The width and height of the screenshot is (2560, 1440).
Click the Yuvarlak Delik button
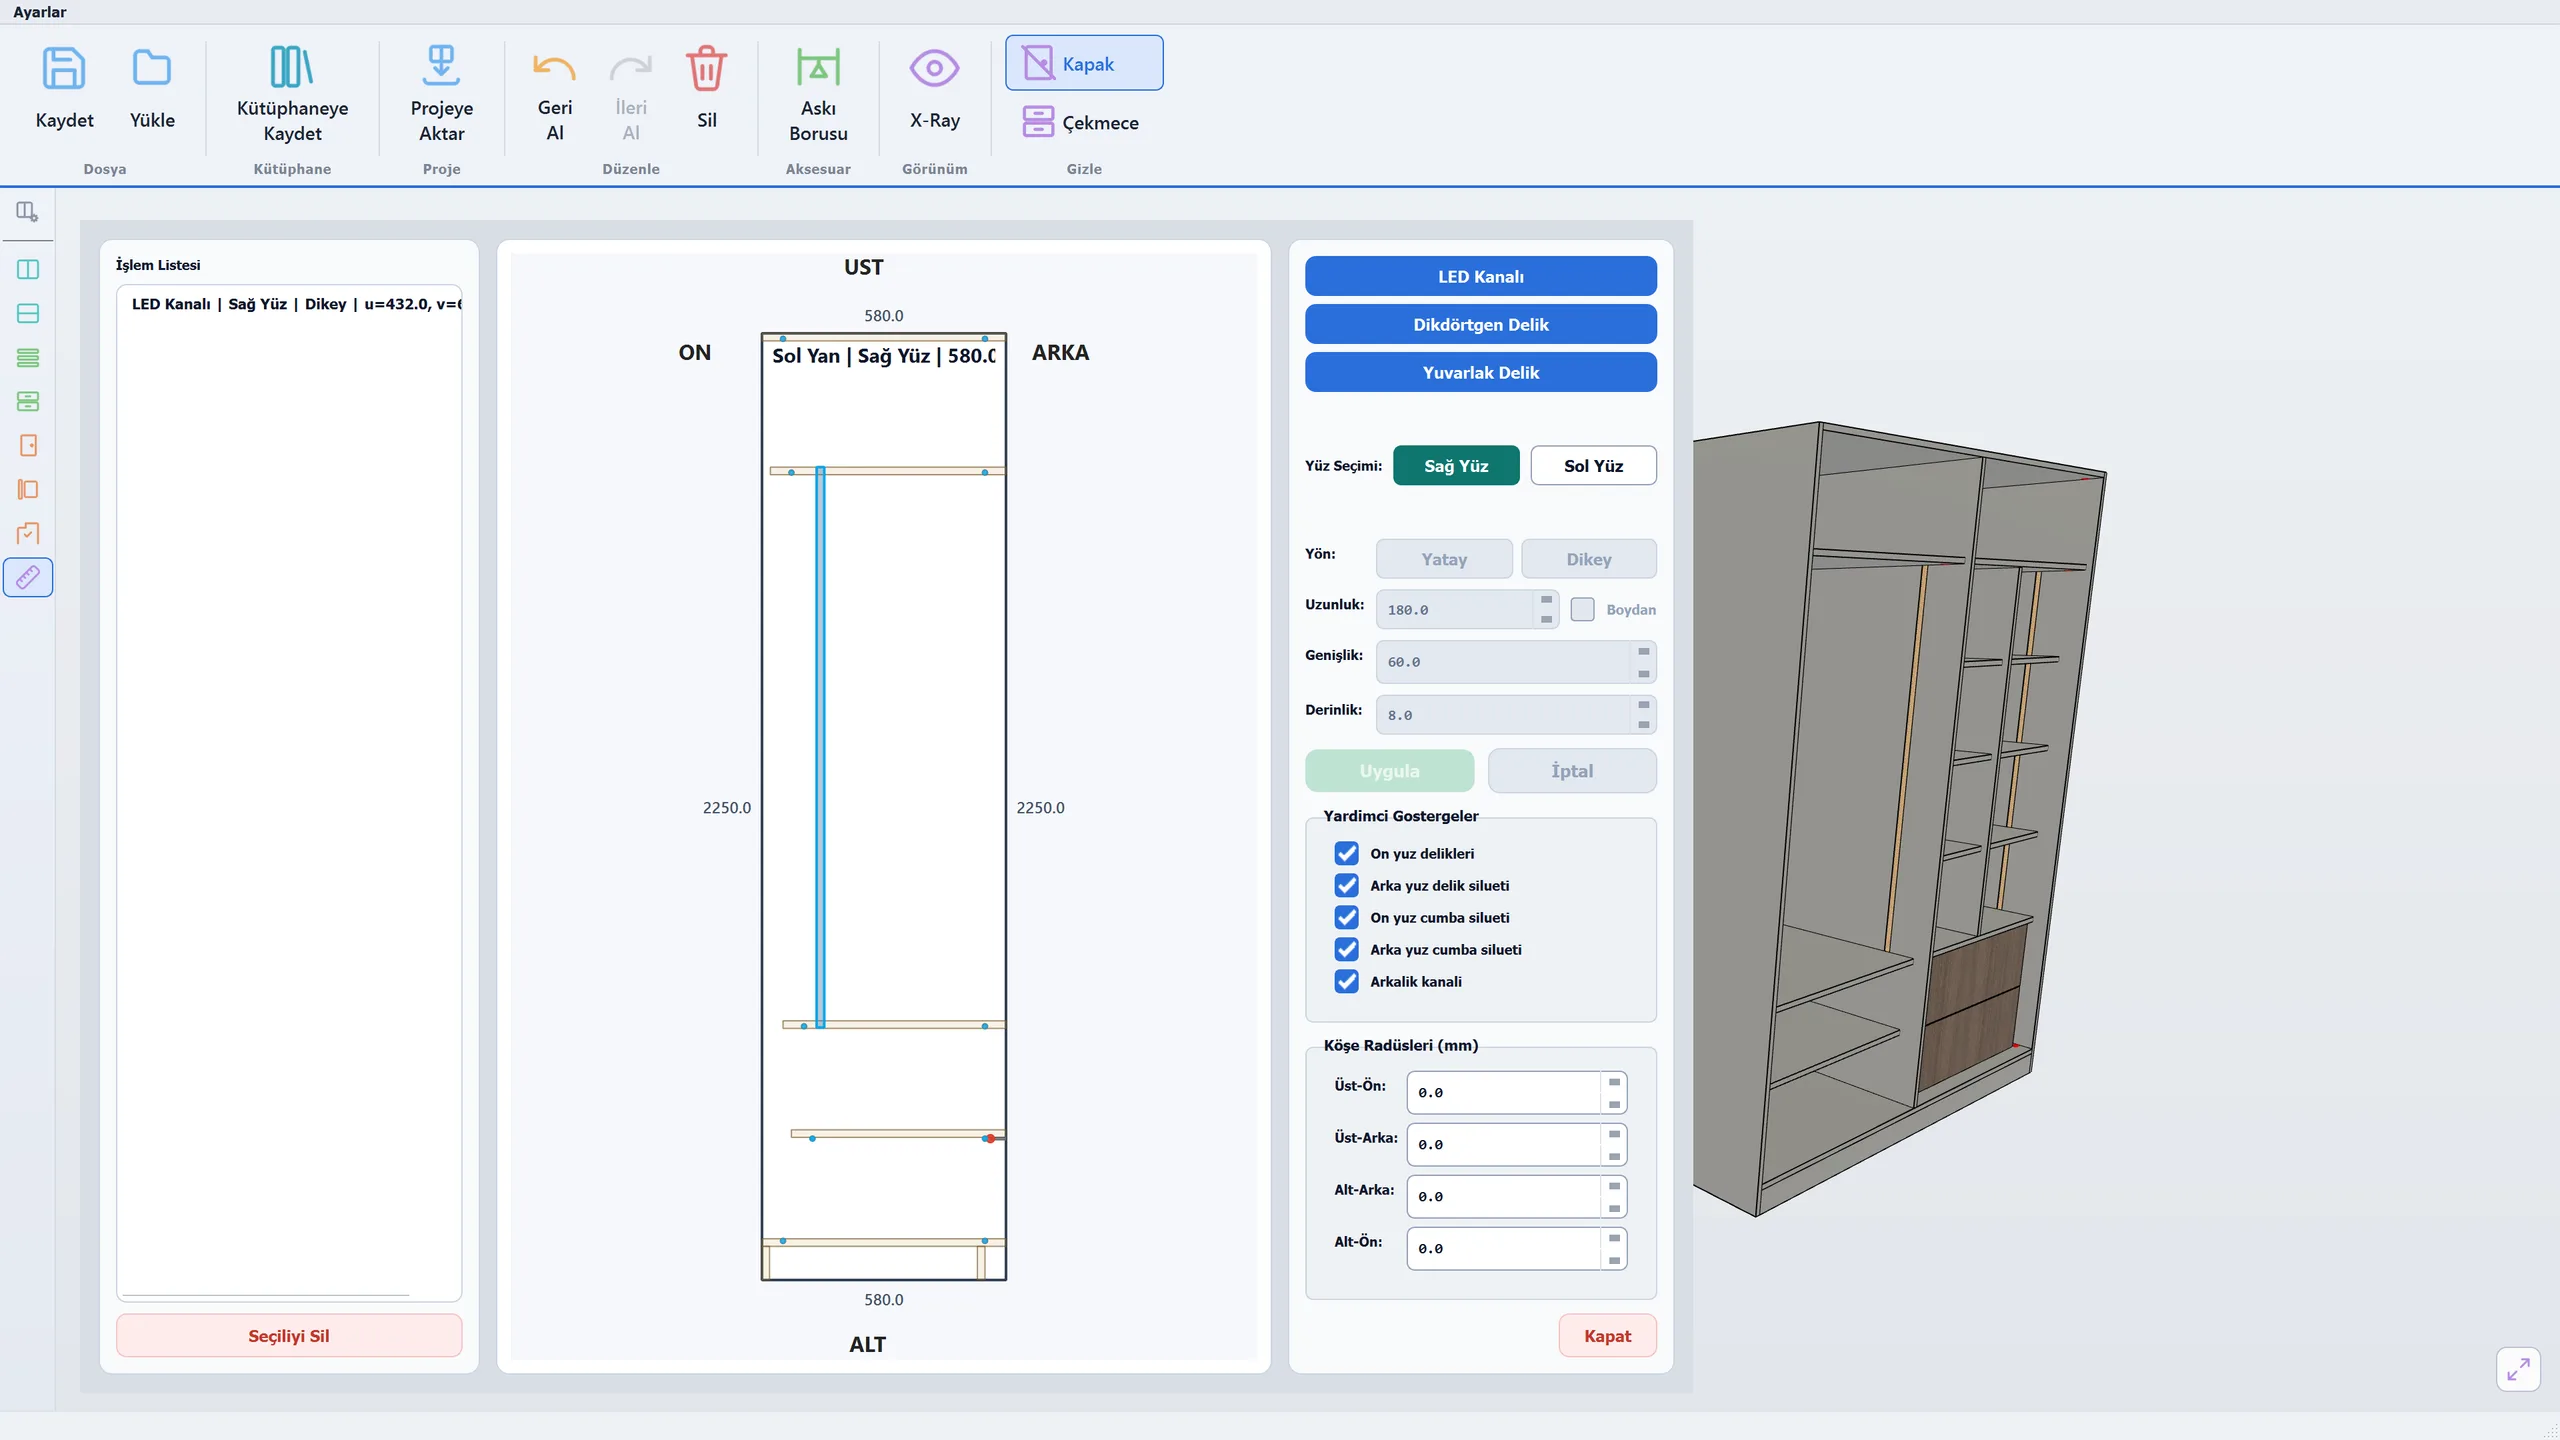(1480, 372)
